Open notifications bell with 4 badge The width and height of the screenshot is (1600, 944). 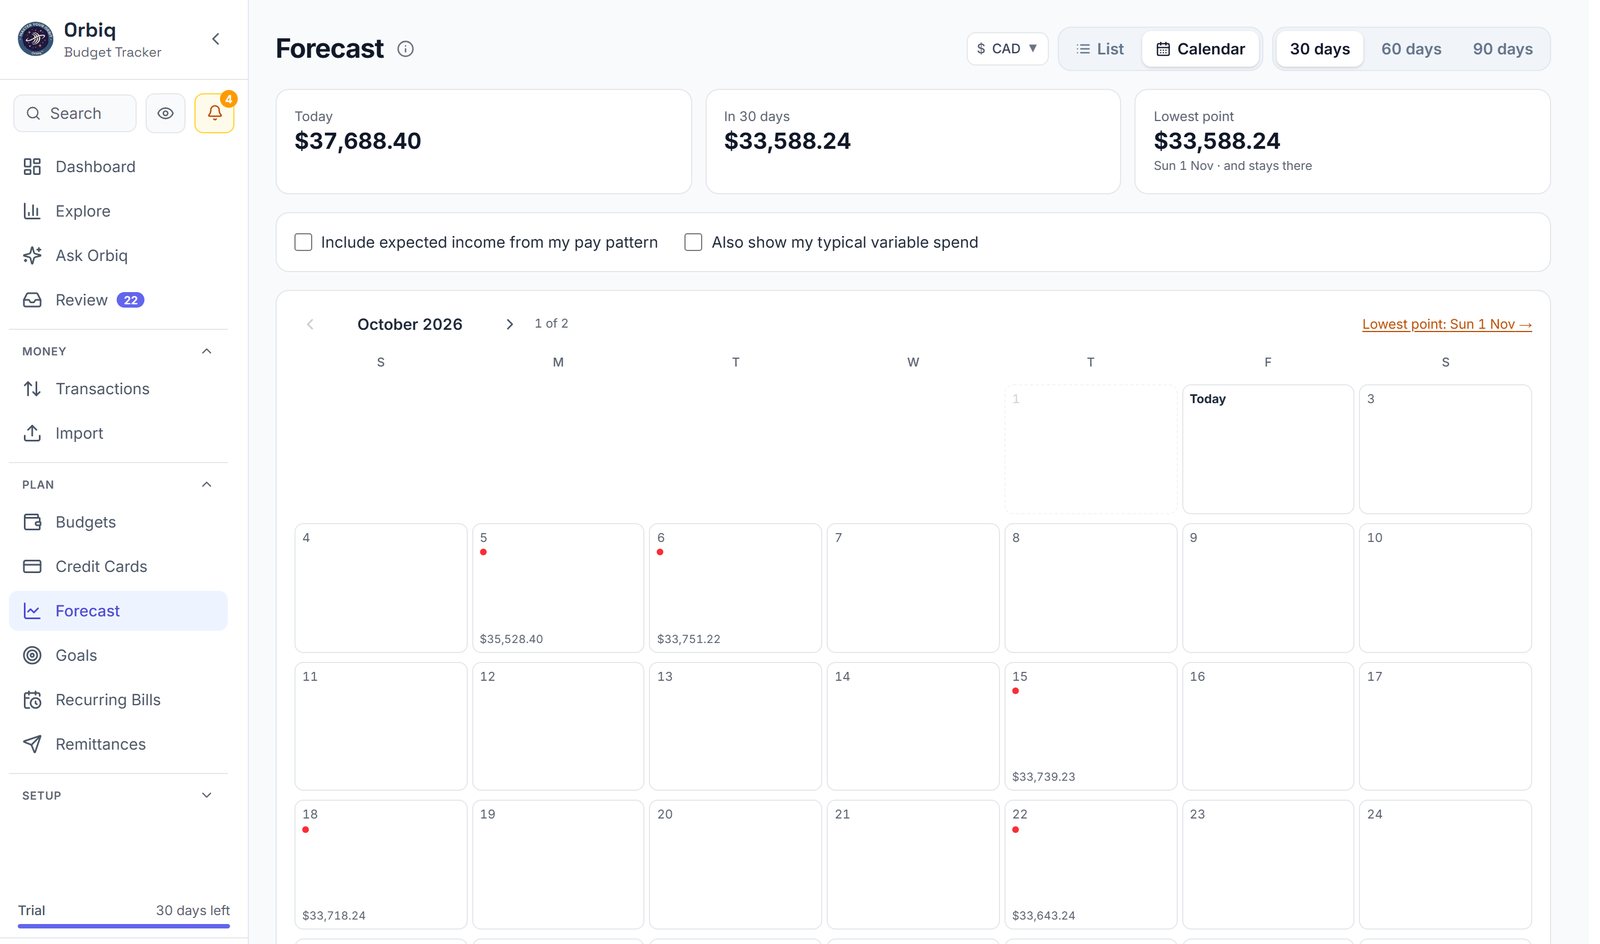click(x=214, y=113)
